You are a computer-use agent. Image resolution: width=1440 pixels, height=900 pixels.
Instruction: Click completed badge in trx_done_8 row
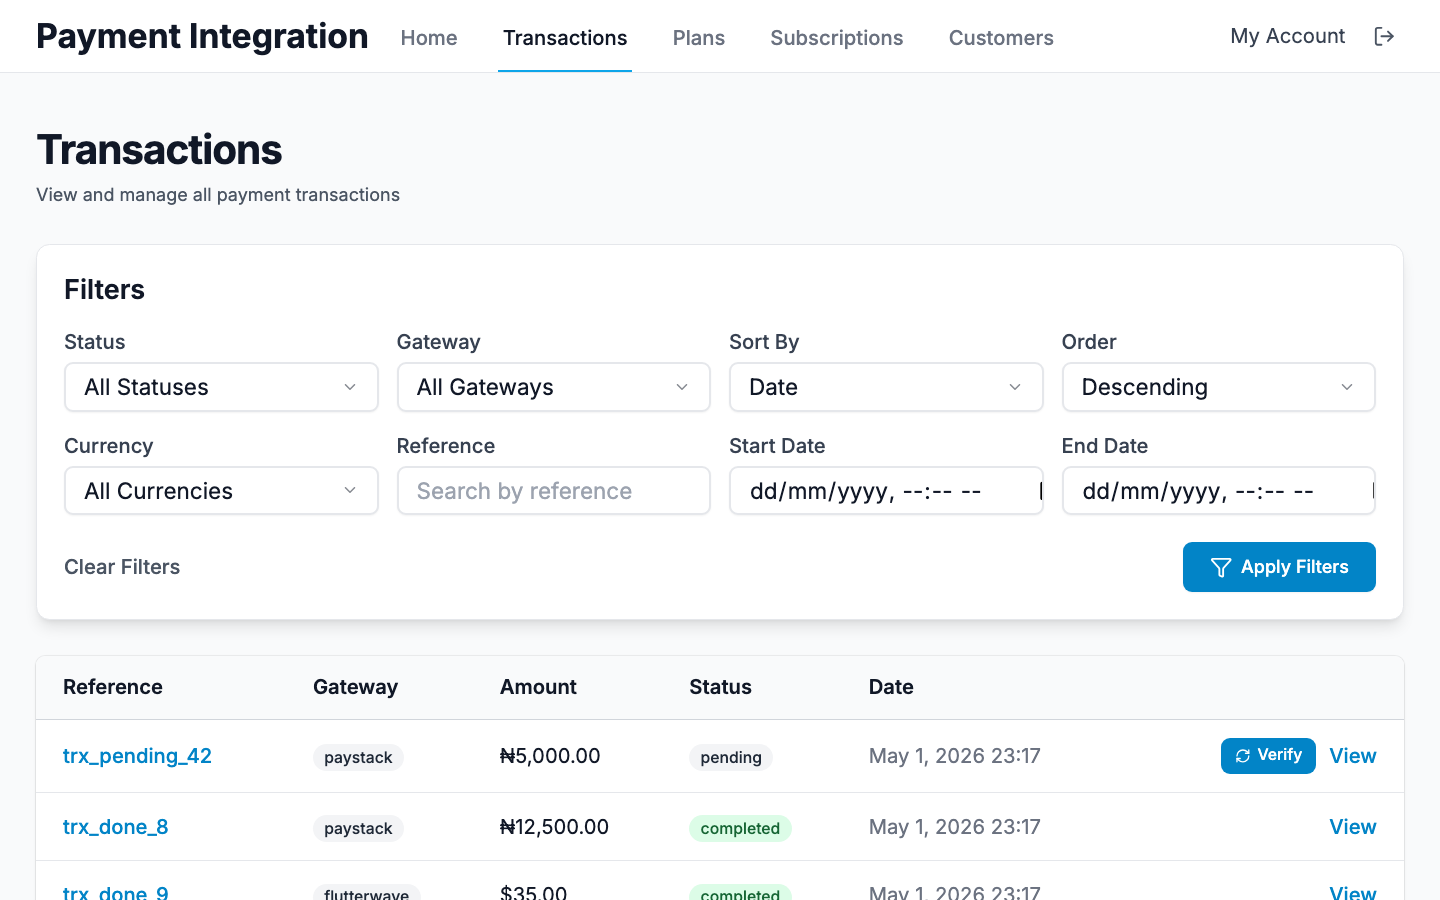(x=740, y=828)
